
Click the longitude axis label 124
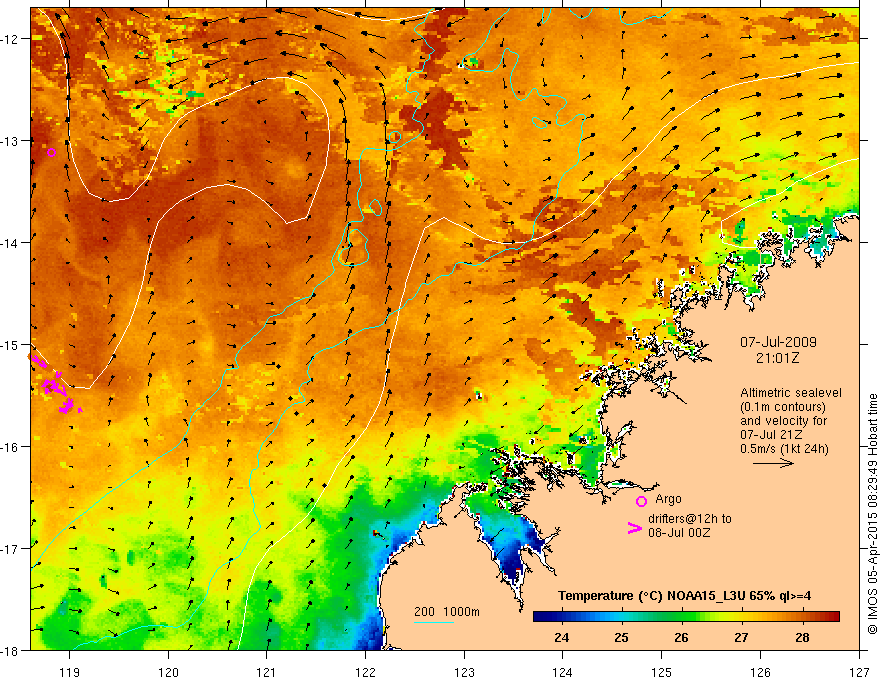[x=563, y=672]
